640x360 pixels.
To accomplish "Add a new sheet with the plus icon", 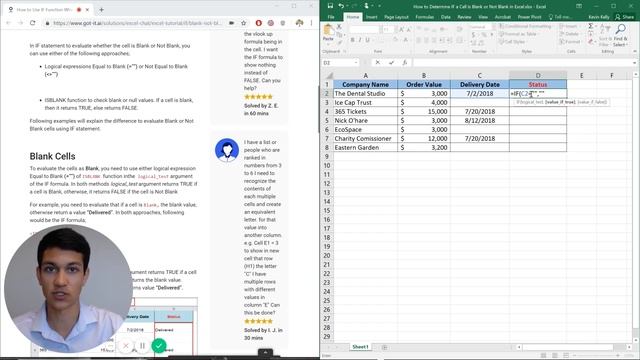I will point(384,347).
